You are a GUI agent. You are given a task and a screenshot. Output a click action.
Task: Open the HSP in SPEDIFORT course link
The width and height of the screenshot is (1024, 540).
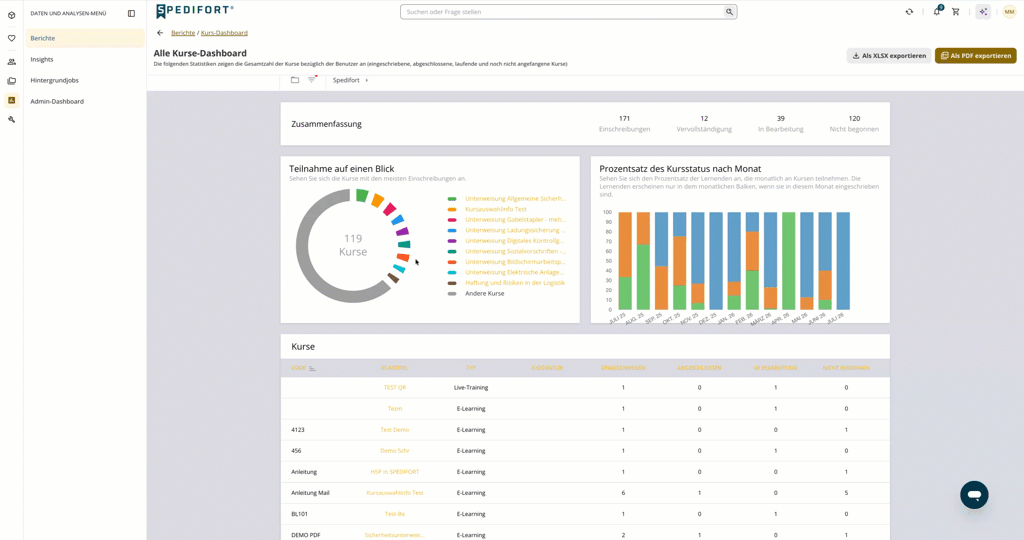[x=394, y=471]
